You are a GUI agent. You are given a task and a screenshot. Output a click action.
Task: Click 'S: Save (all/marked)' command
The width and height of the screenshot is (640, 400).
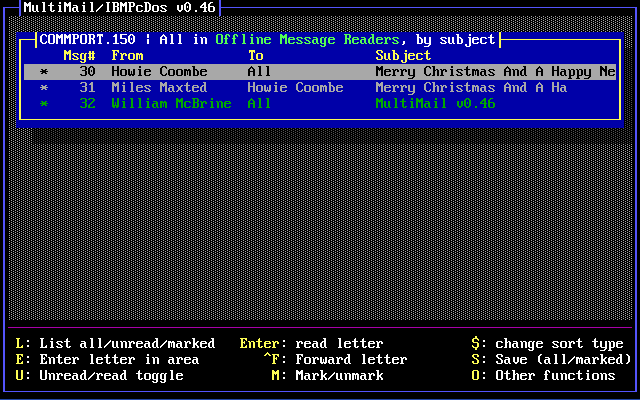pyautogui.click(x=551, y=360)
